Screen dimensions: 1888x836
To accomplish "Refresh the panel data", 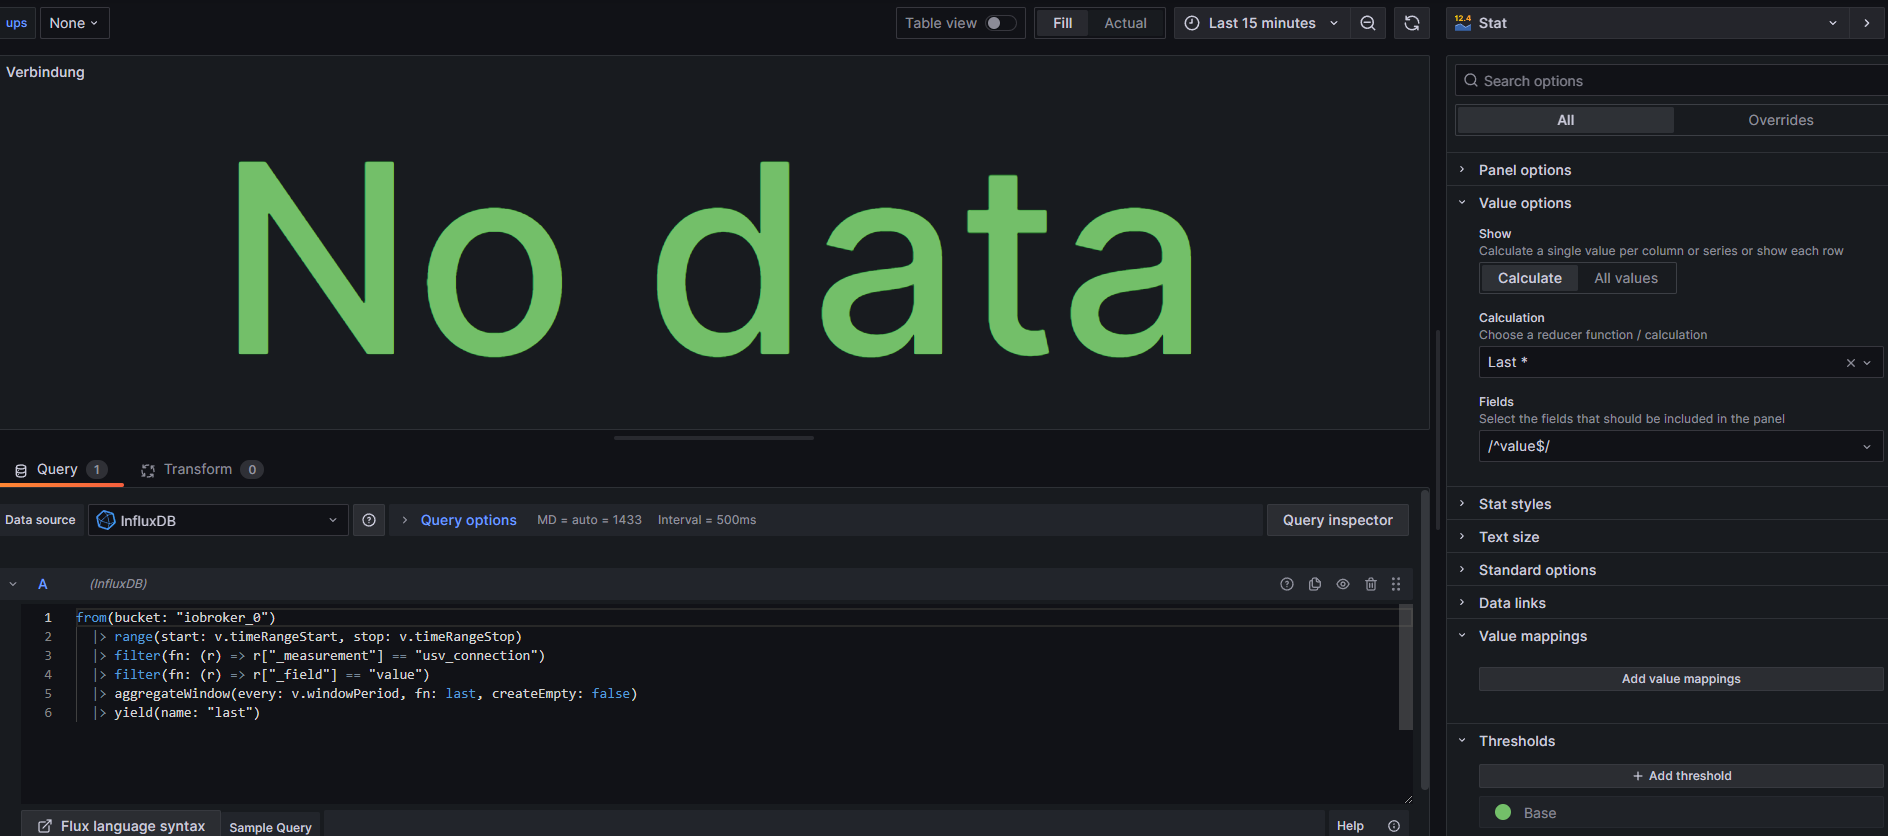I will pos(1412,23).
